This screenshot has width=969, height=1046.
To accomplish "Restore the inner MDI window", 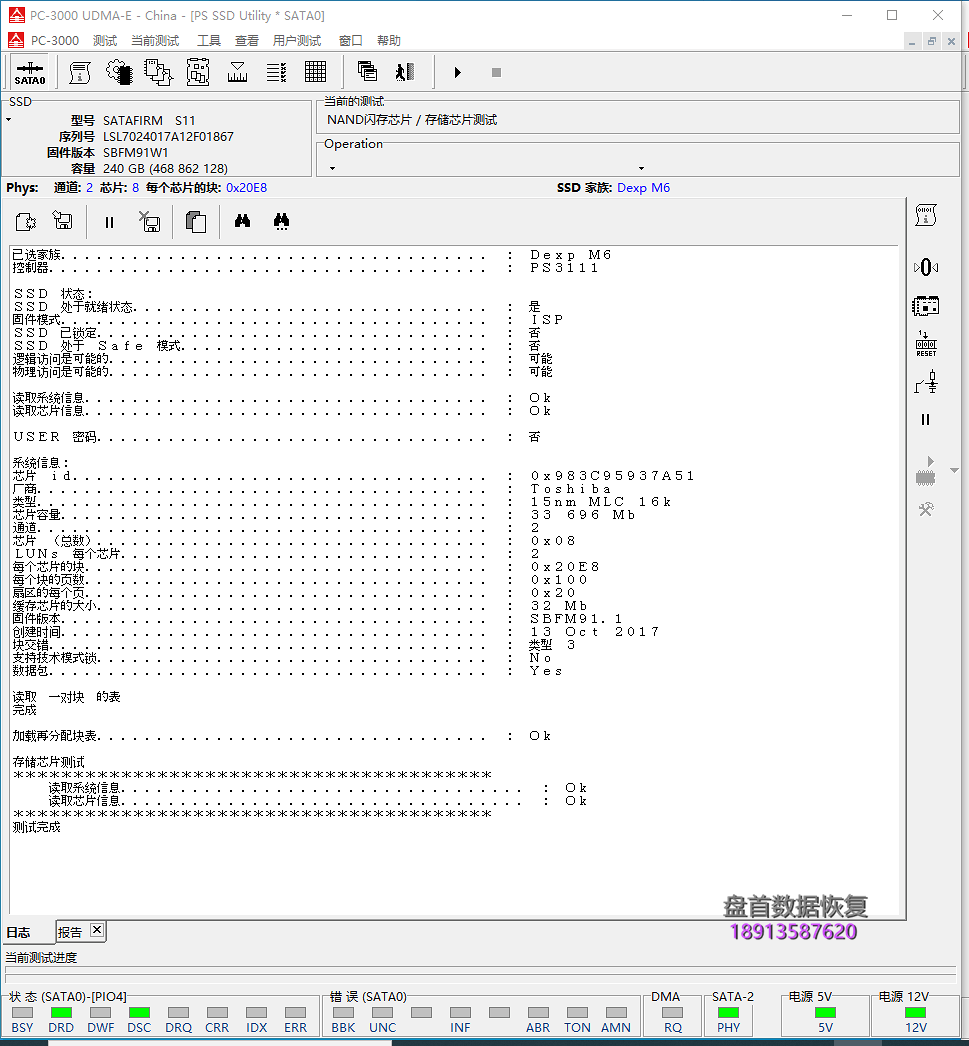I will (x=932, y=41).
